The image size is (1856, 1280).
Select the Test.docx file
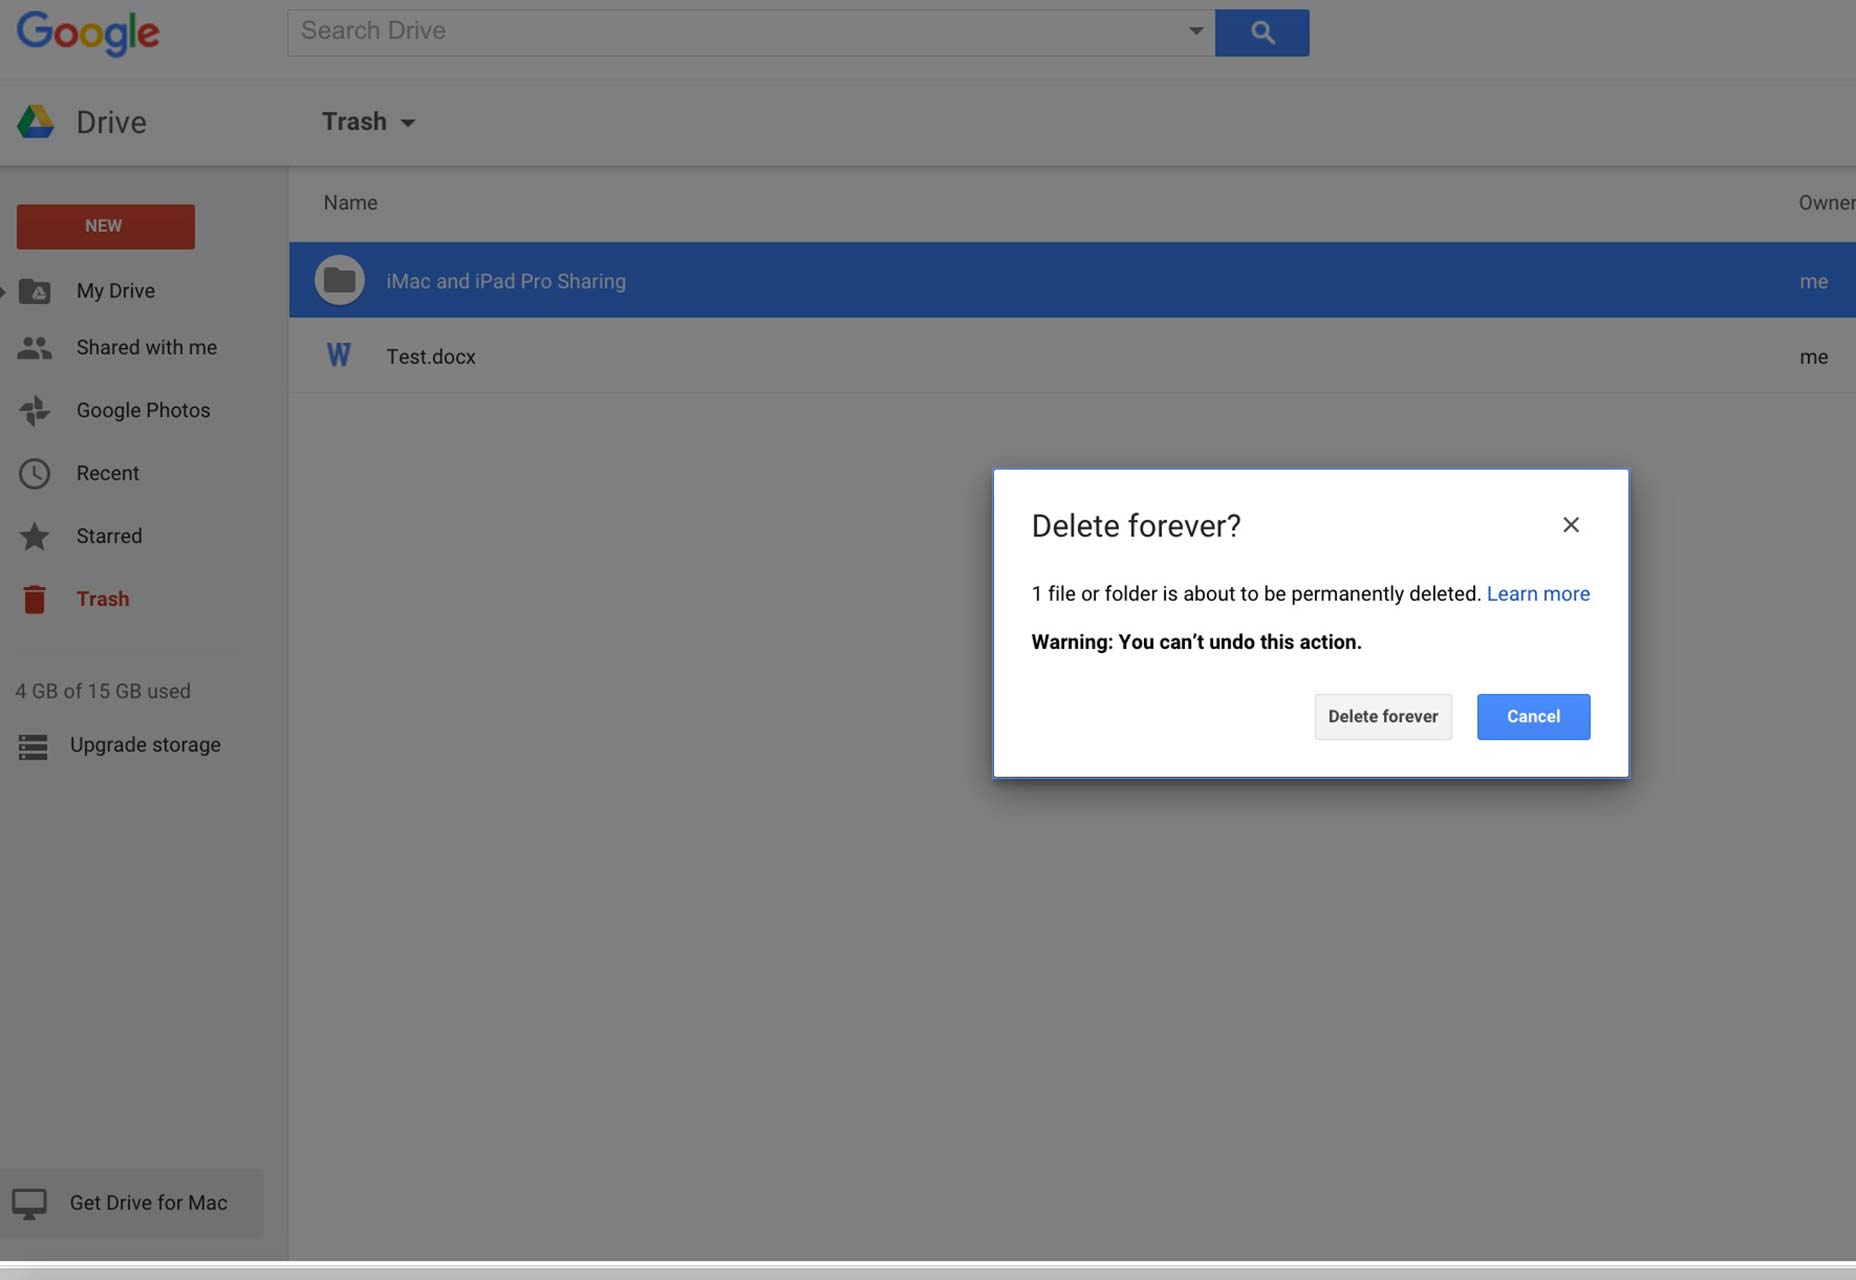(x=1072, y=356)
